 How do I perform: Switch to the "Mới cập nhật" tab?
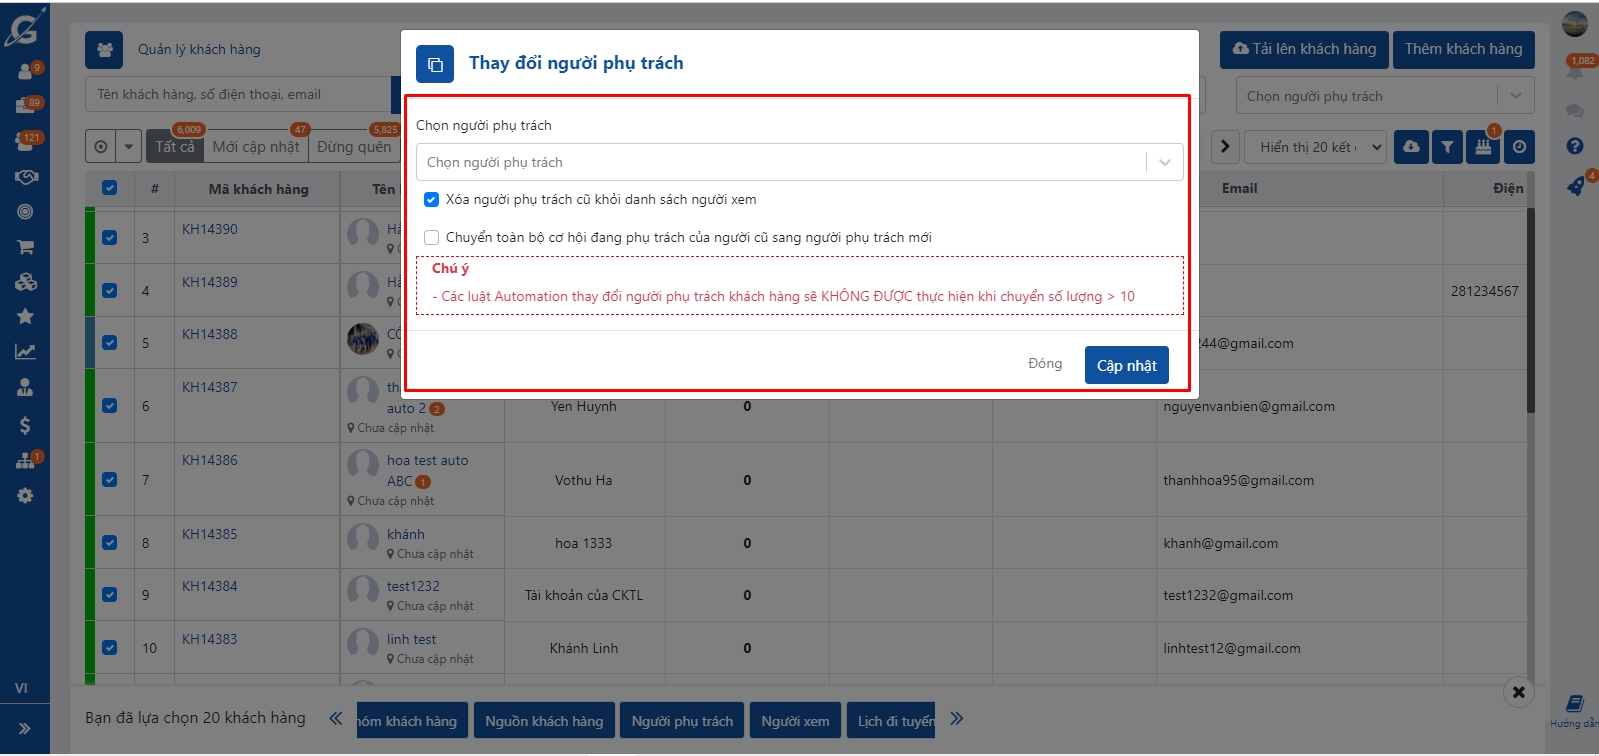point(256,147)
